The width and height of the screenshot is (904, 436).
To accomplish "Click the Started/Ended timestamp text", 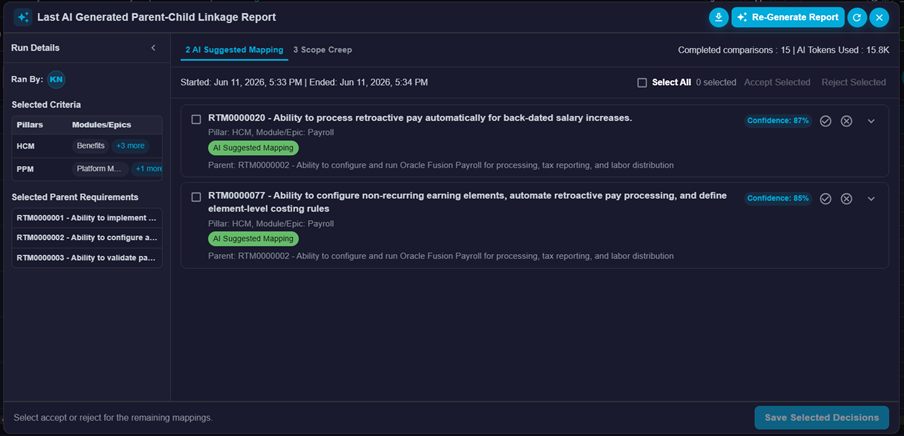I will 304,82.
